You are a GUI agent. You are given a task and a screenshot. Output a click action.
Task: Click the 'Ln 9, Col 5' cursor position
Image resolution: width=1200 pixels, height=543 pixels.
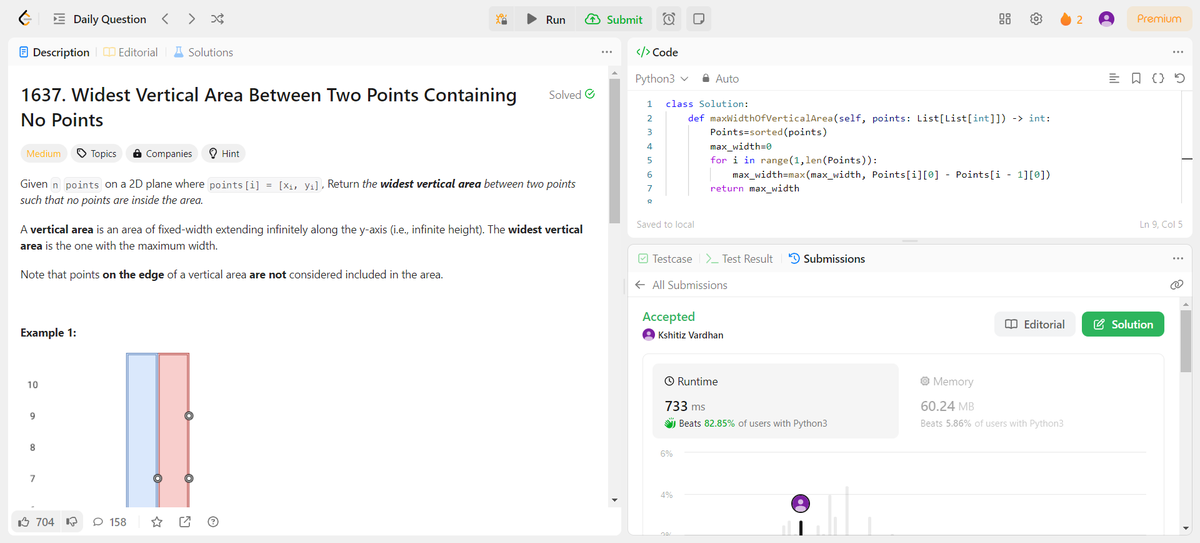(1161, 224)
